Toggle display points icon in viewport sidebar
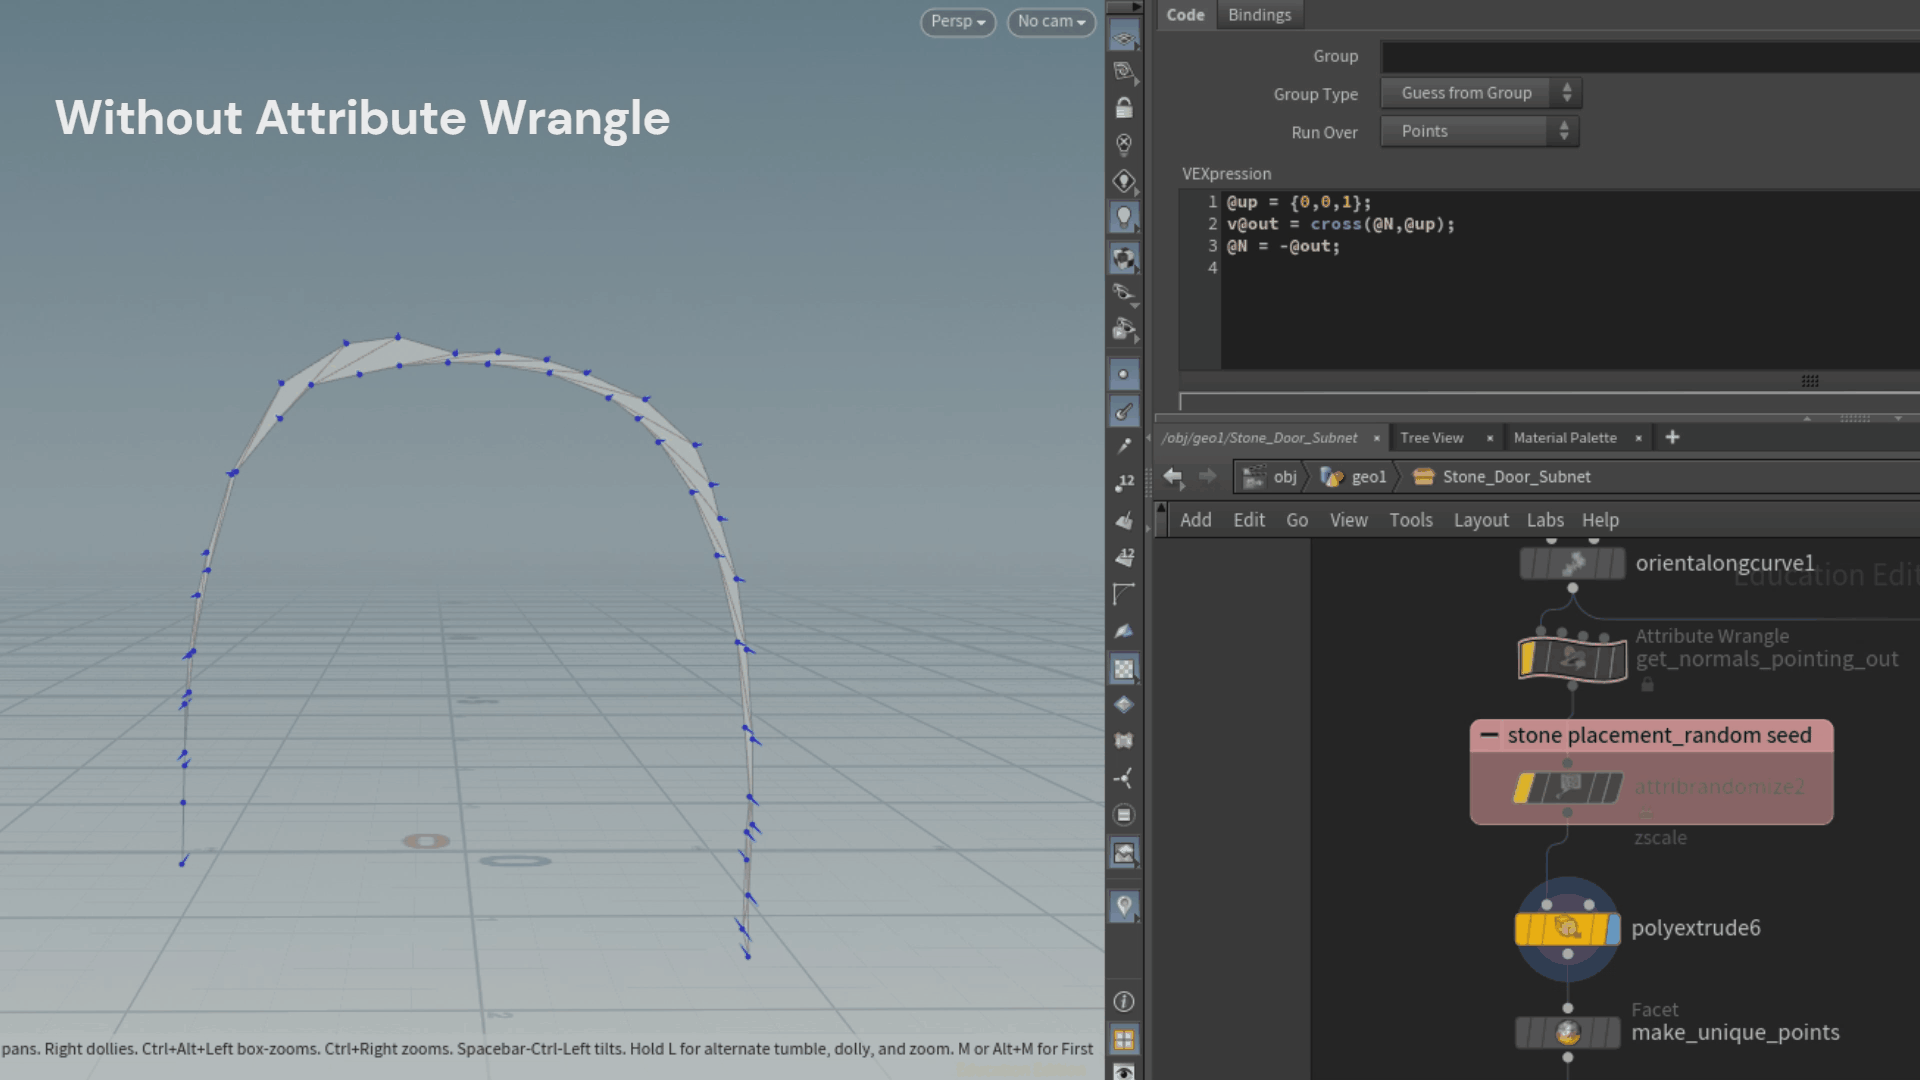The height and width of the screenshot is (1080, 1920). [x=1124, y=374]
